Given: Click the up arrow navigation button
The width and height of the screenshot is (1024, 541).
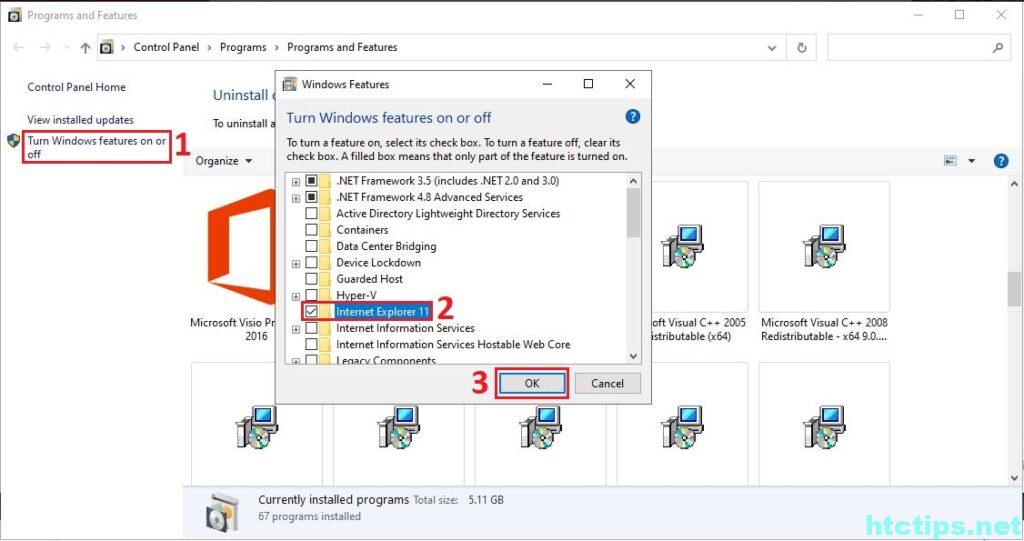Looking at the screenshot, I should click(85, 47).
